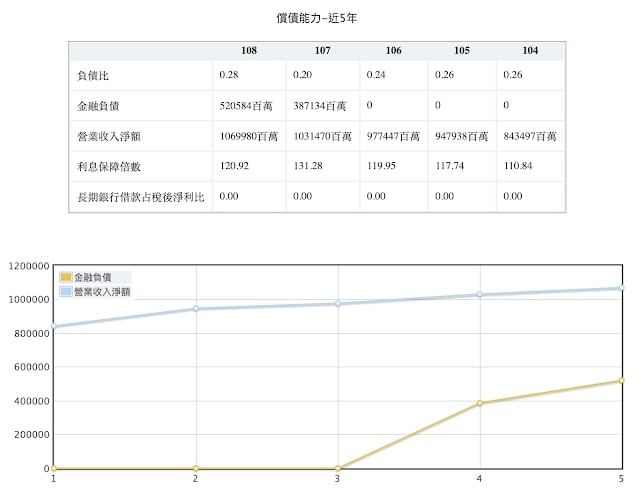Click 金融負債 data point at x-axis 5

(622, 380)
